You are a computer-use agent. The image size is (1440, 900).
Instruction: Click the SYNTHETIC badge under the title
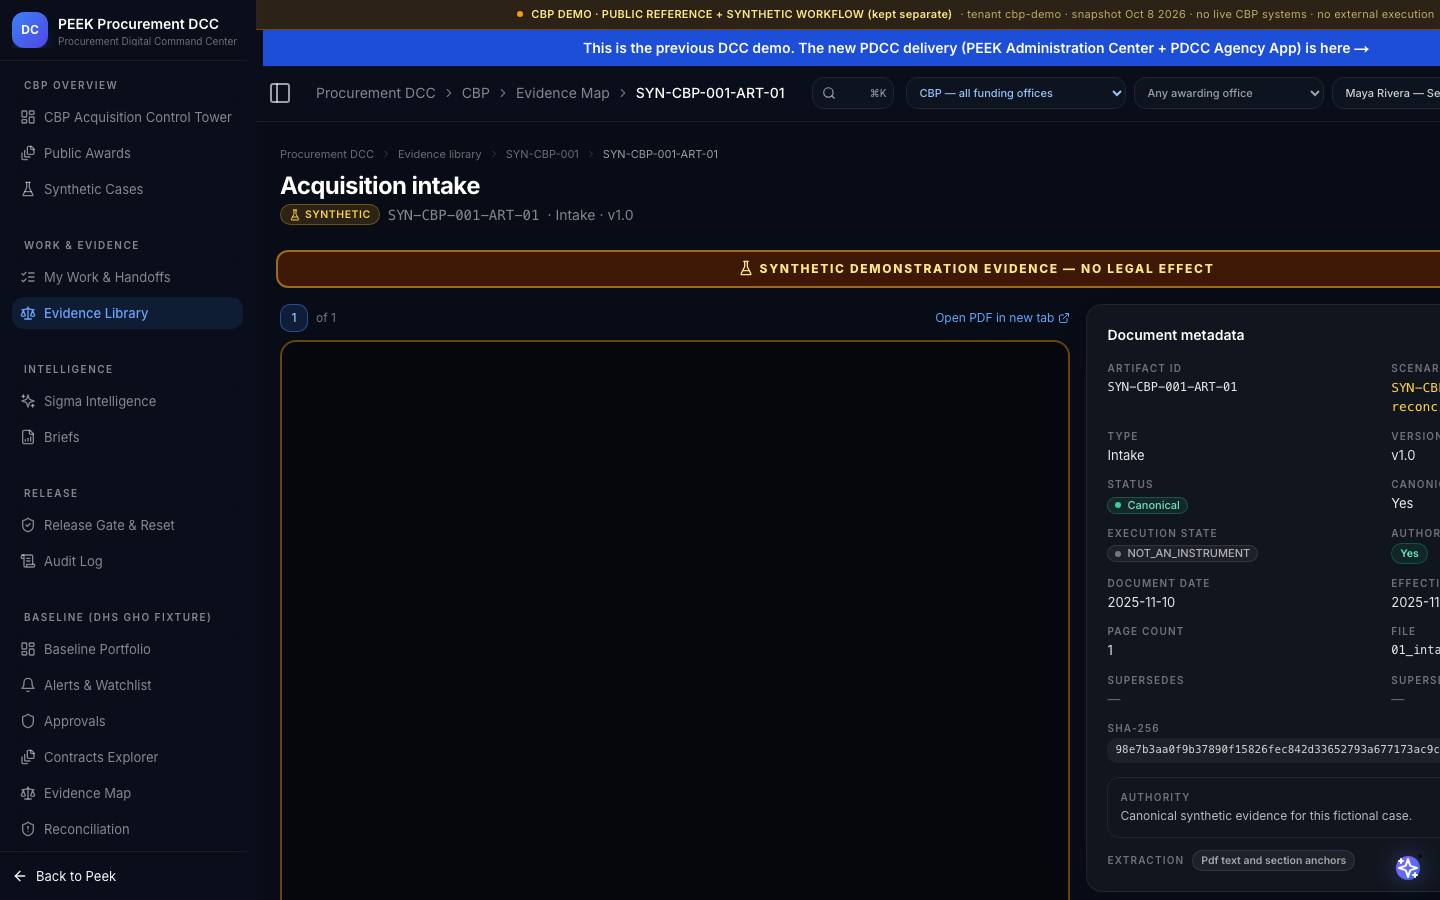click(x=330, y=215)
